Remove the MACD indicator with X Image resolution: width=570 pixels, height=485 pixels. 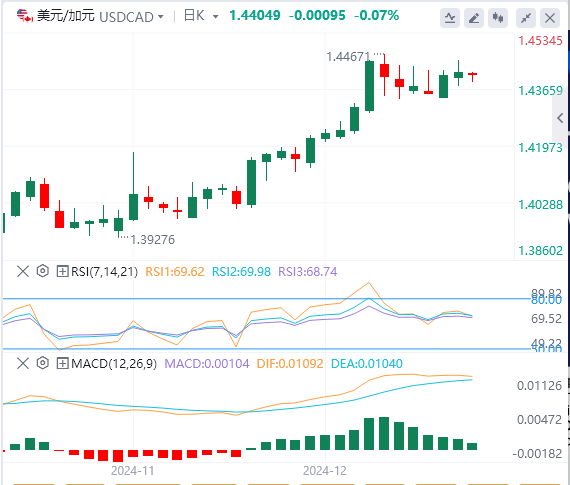(23, 363)
